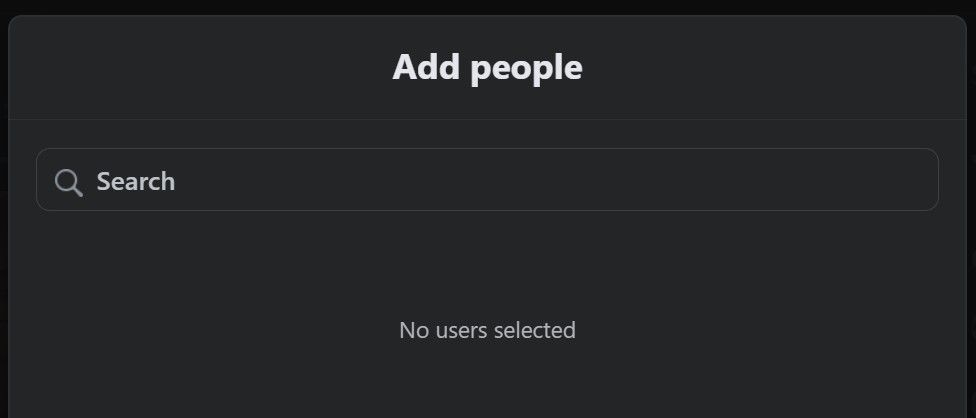
Task: Click the dialog header bar left of the title
Action: pos(200,68)
